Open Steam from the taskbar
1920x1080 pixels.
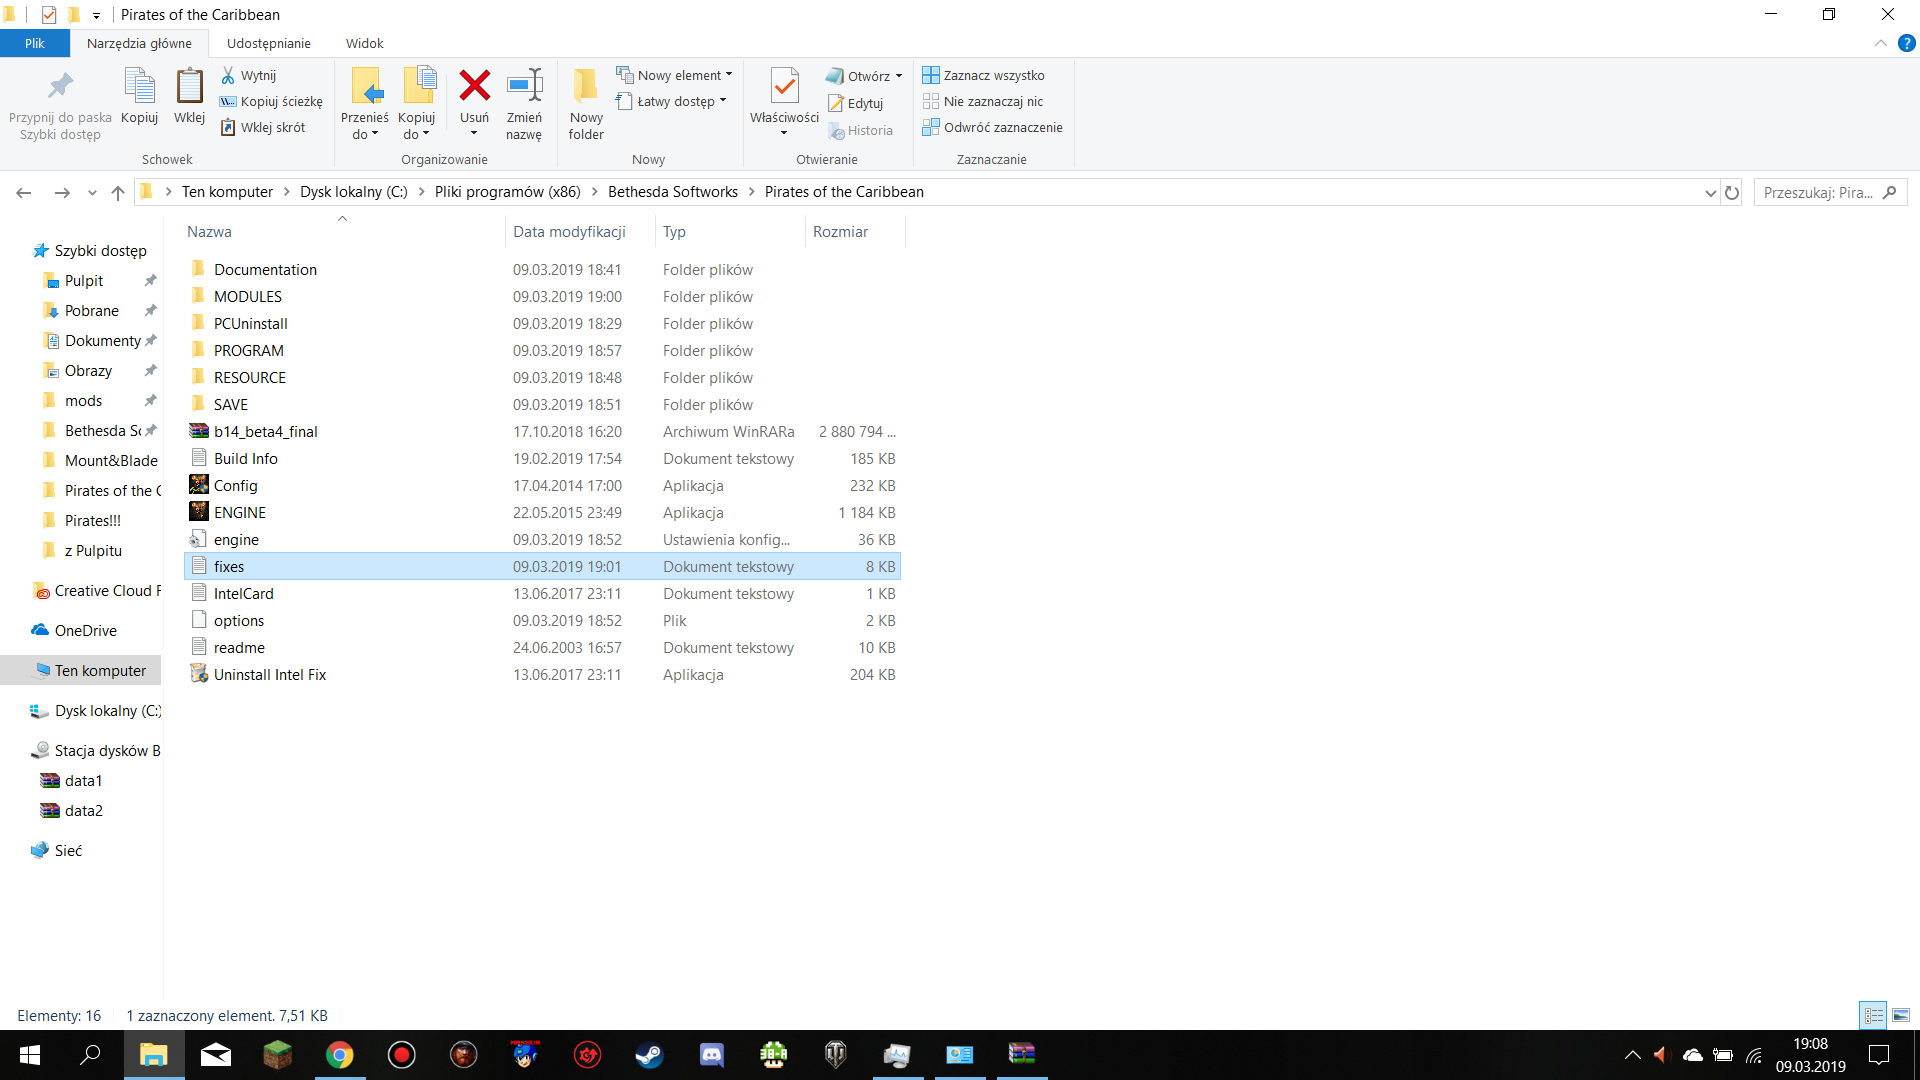tap(650, 1055)
